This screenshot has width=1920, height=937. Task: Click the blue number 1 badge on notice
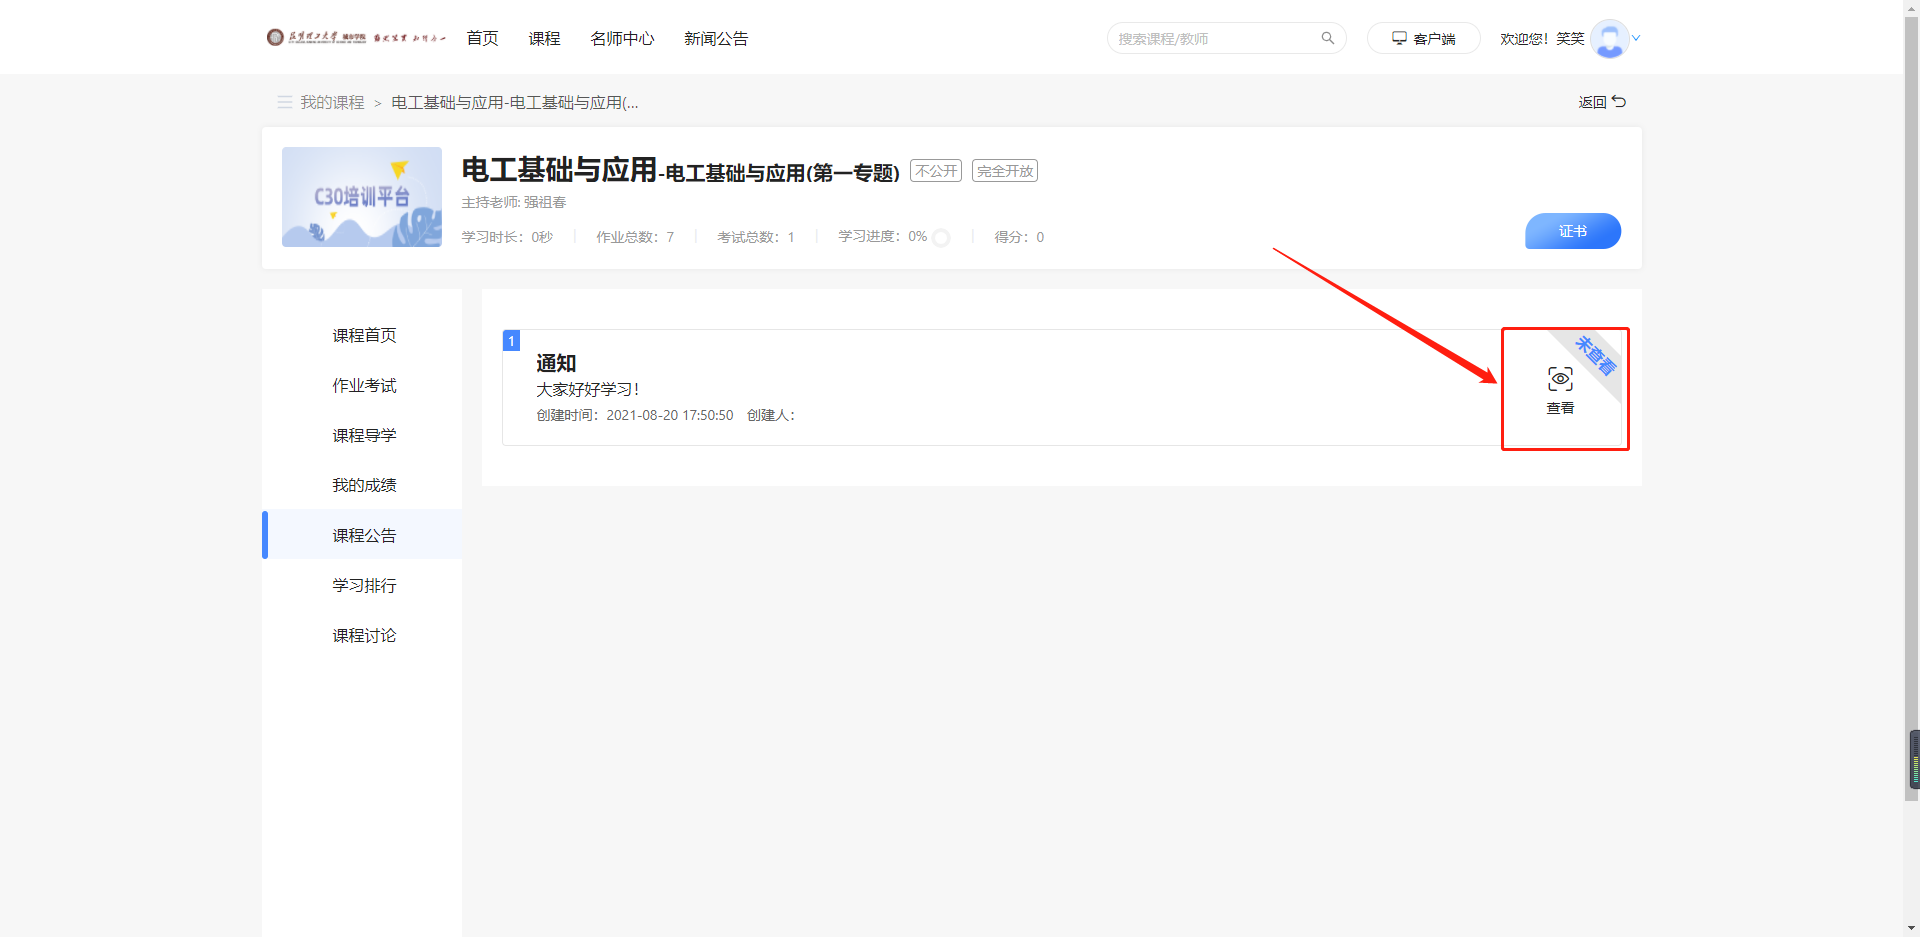pyautogui.click(x=511, y=340)
